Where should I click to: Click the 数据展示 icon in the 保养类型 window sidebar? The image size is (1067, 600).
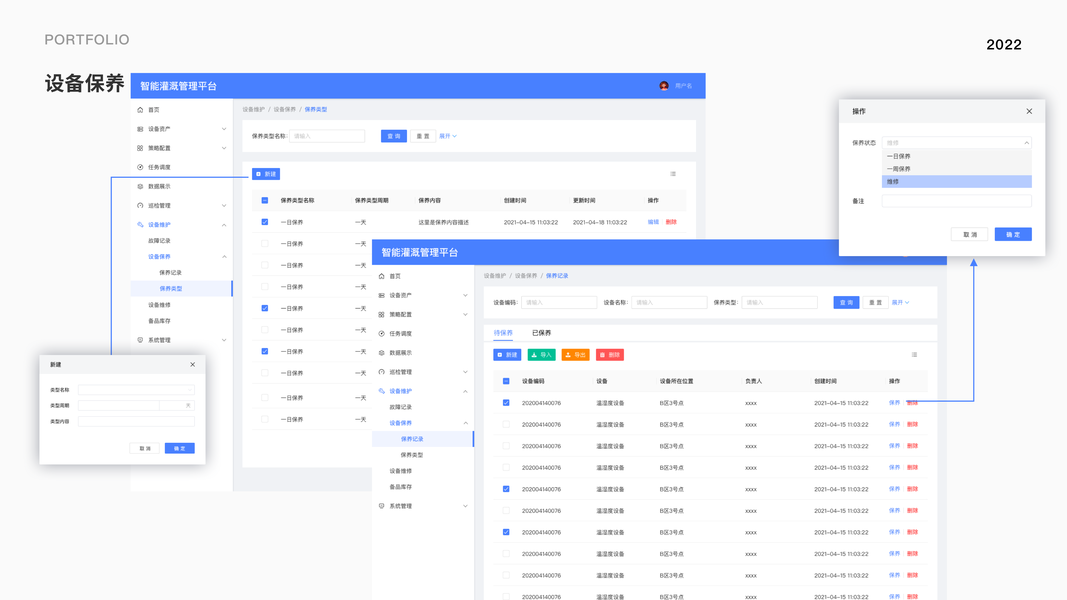140,186
